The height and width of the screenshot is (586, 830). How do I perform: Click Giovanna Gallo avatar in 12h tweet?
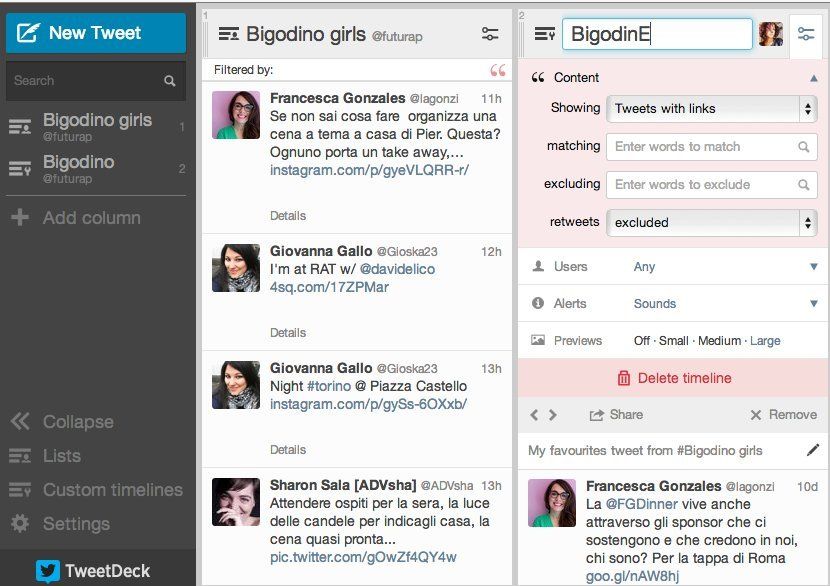[x=236, y=268]
